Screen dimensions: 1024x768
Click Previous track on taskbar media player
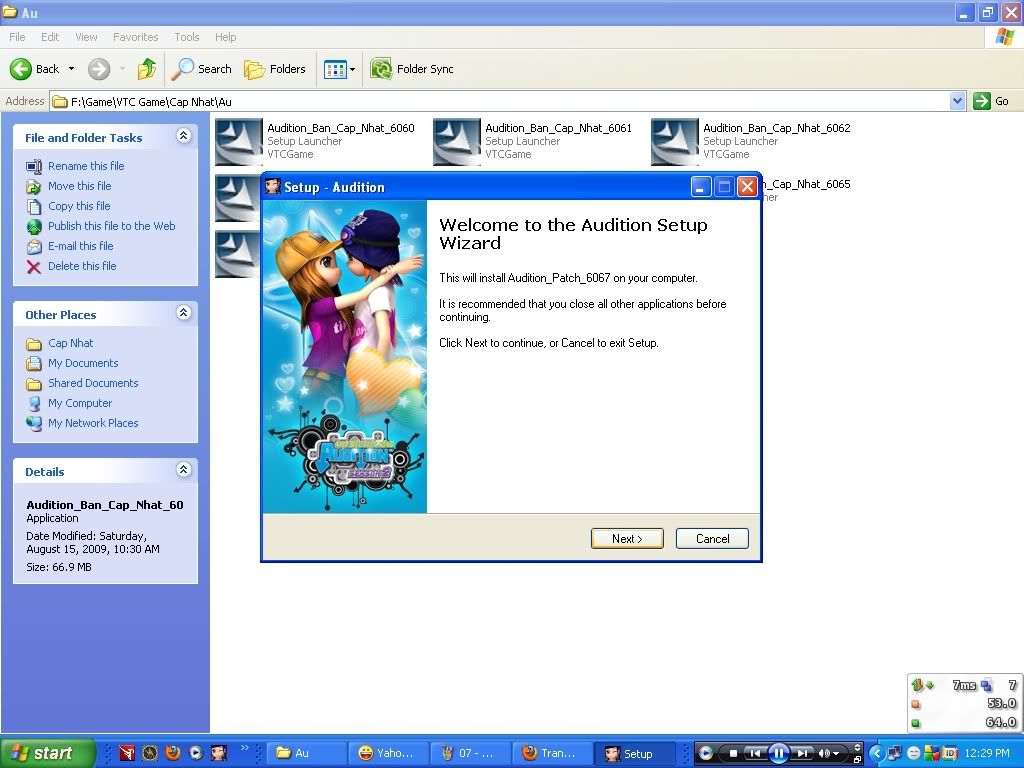(754, 753)
